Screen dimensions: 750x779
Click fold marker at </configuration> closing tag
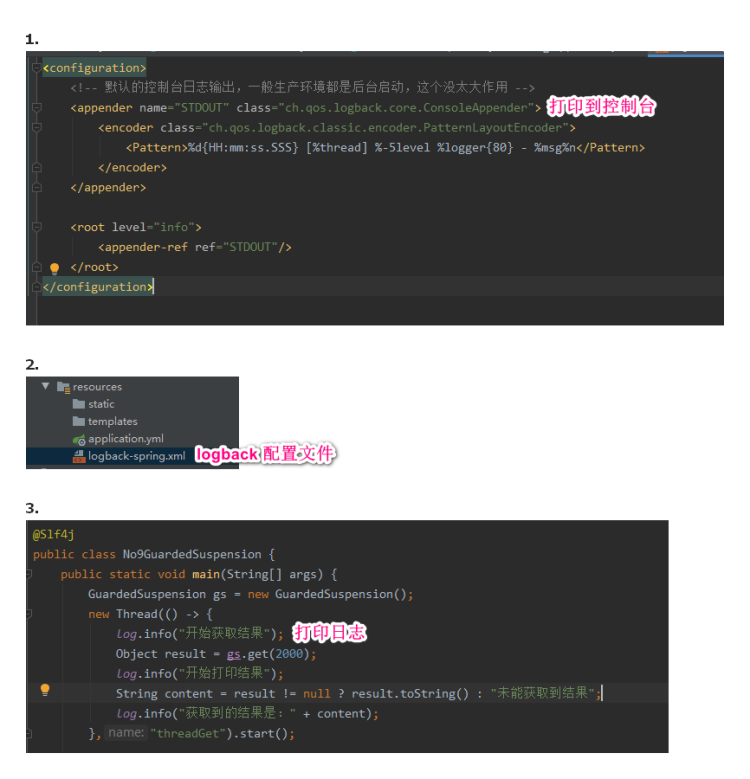[36, 287]
